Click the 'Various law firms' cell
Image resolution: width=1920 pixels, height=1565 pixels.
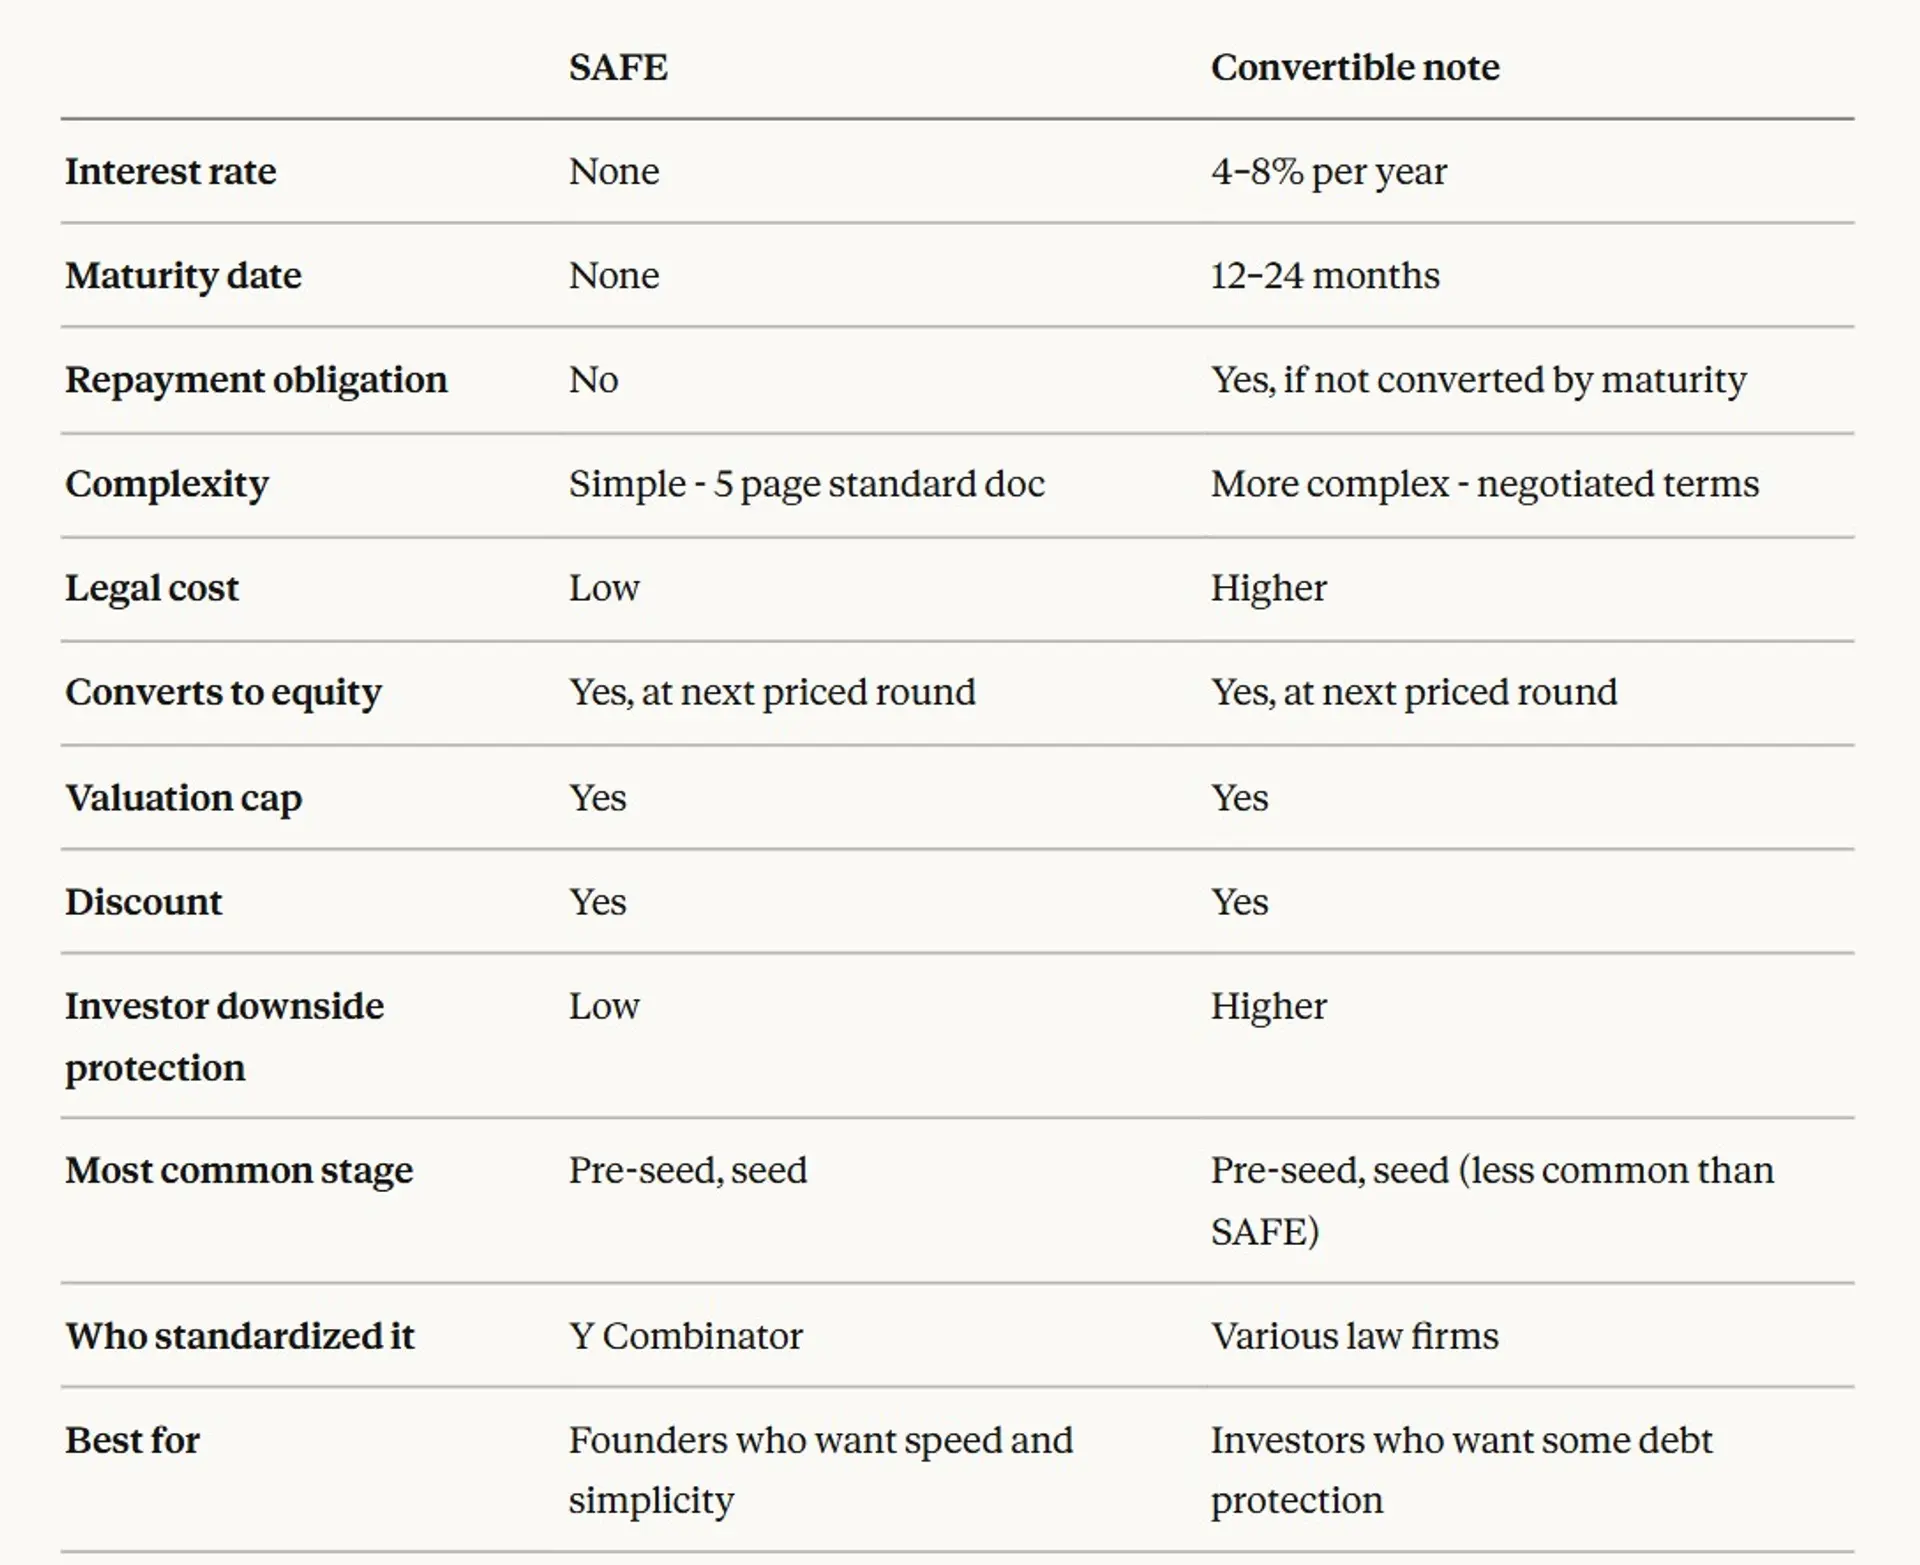(x=1355, y=1337)
